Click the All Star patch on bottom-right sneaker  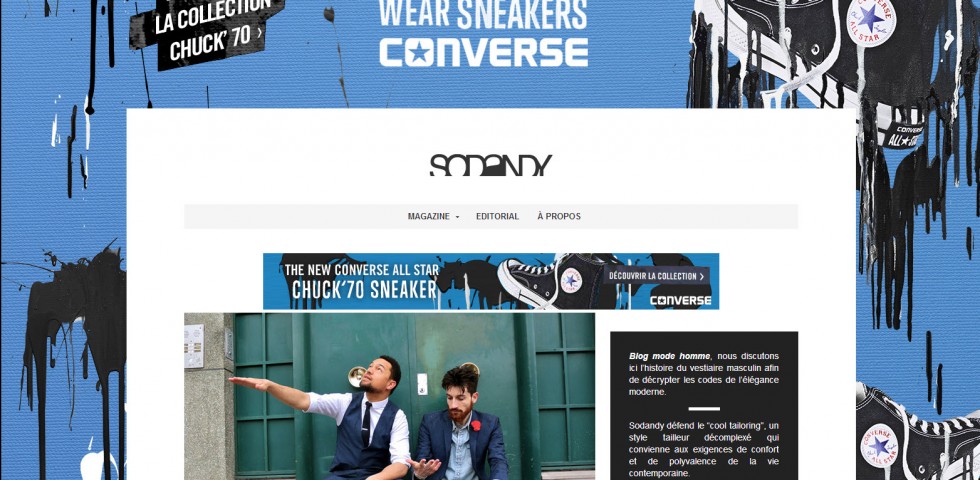click(x=879, y=445)
